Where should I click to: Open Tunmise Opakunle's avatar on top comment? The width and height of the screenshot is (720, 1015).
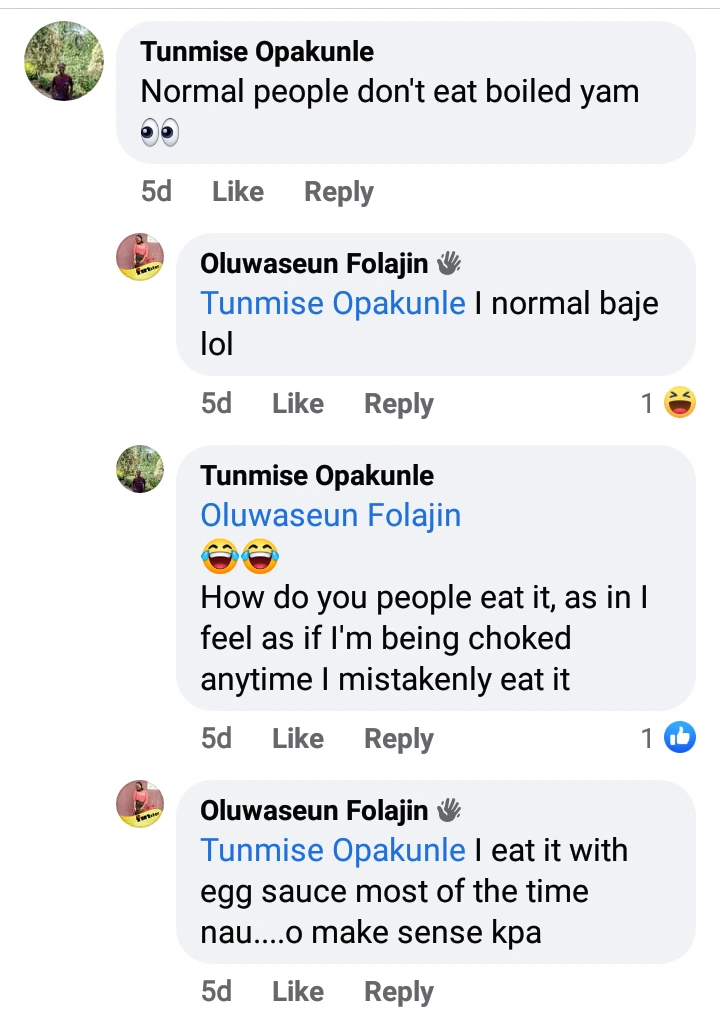click(64, 61)
